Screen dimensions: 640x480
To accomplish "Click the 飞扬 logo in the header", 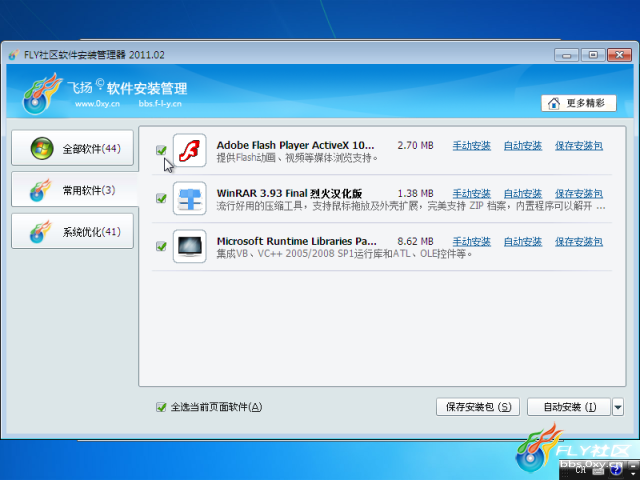I will [41, 94].
